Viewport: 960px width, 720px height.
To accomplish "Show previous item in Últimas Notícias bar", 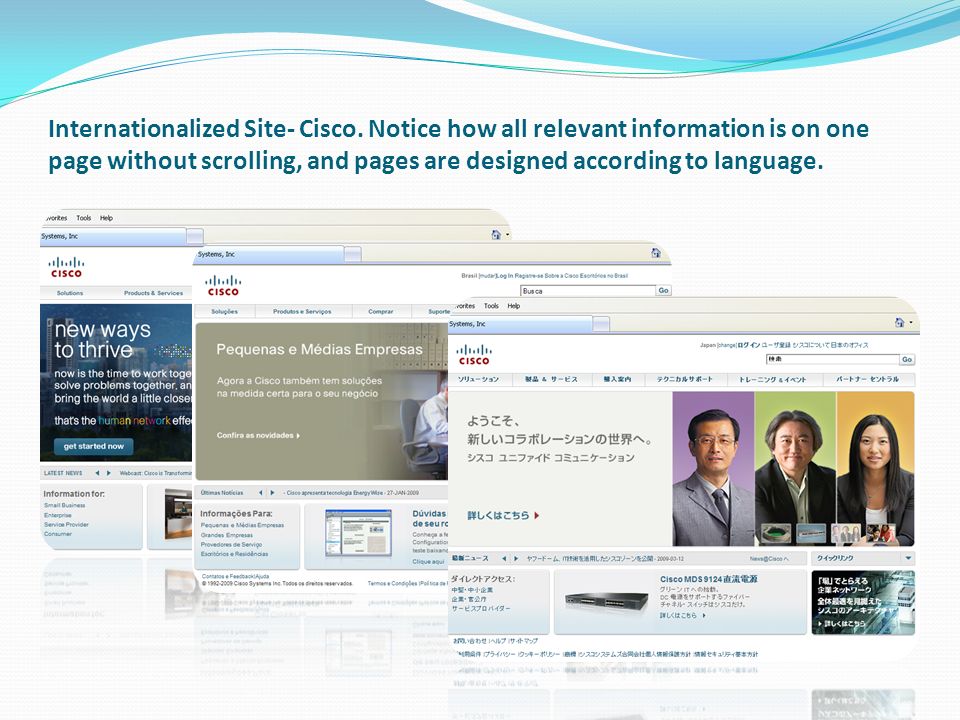I will (x=260, y=493).
